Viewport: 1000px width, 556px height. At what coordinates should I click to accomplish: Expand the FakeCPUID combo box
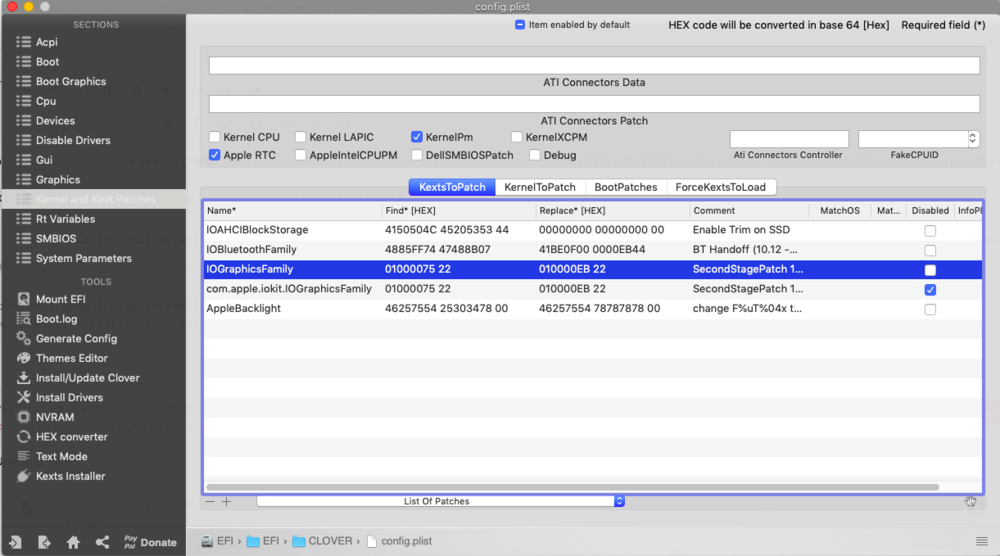(972, 139)
